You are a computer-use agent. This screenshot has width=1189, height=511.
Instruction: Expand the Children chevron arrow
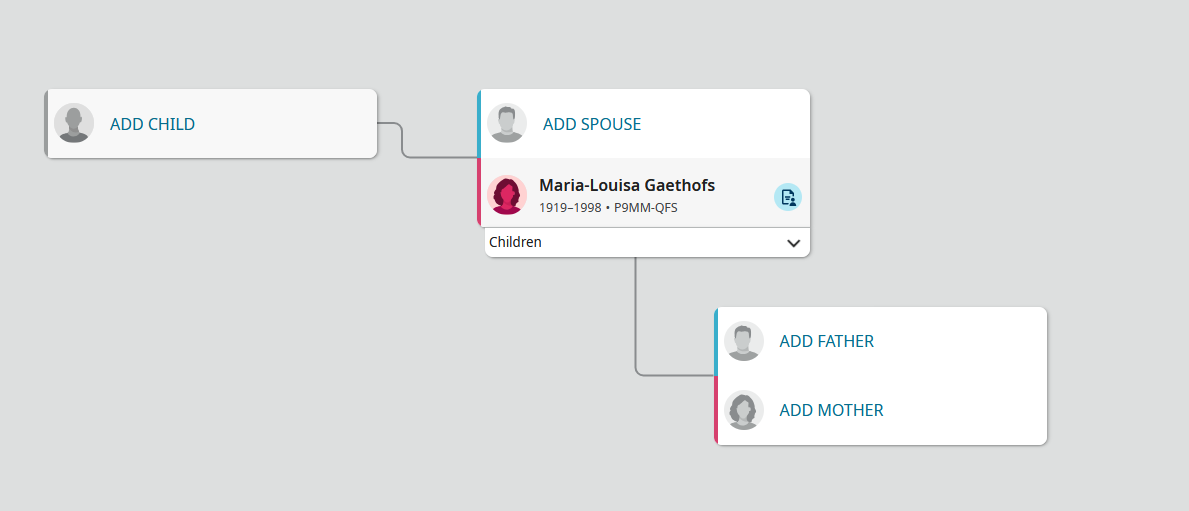793,243
